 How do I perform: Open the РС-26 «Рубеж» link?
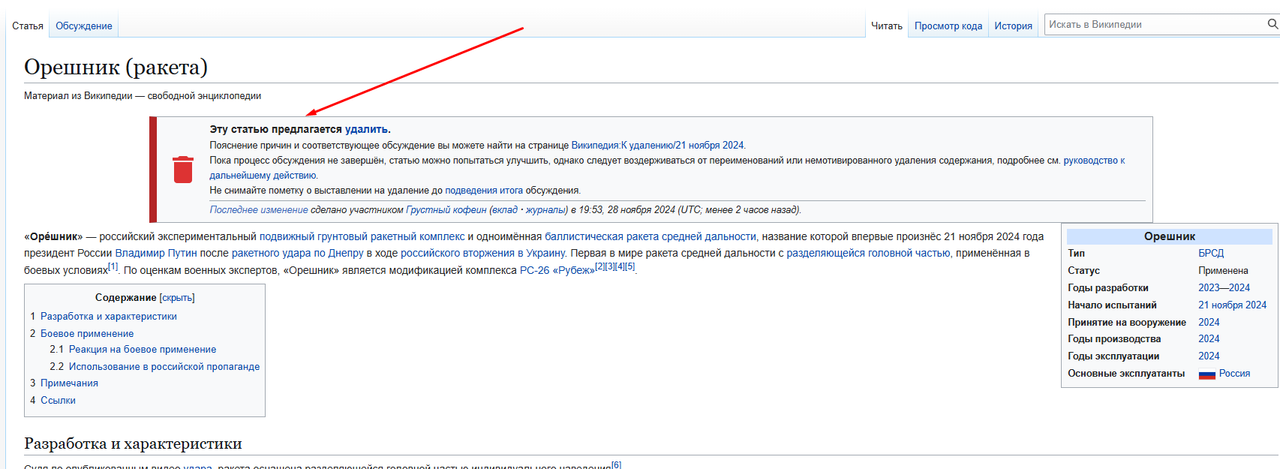click(x=557, y=270)
